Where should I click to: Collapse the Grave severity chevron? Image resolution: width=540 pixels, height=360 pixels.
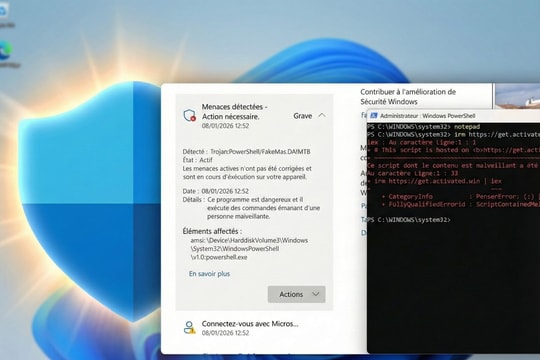(x=322, y=115)
